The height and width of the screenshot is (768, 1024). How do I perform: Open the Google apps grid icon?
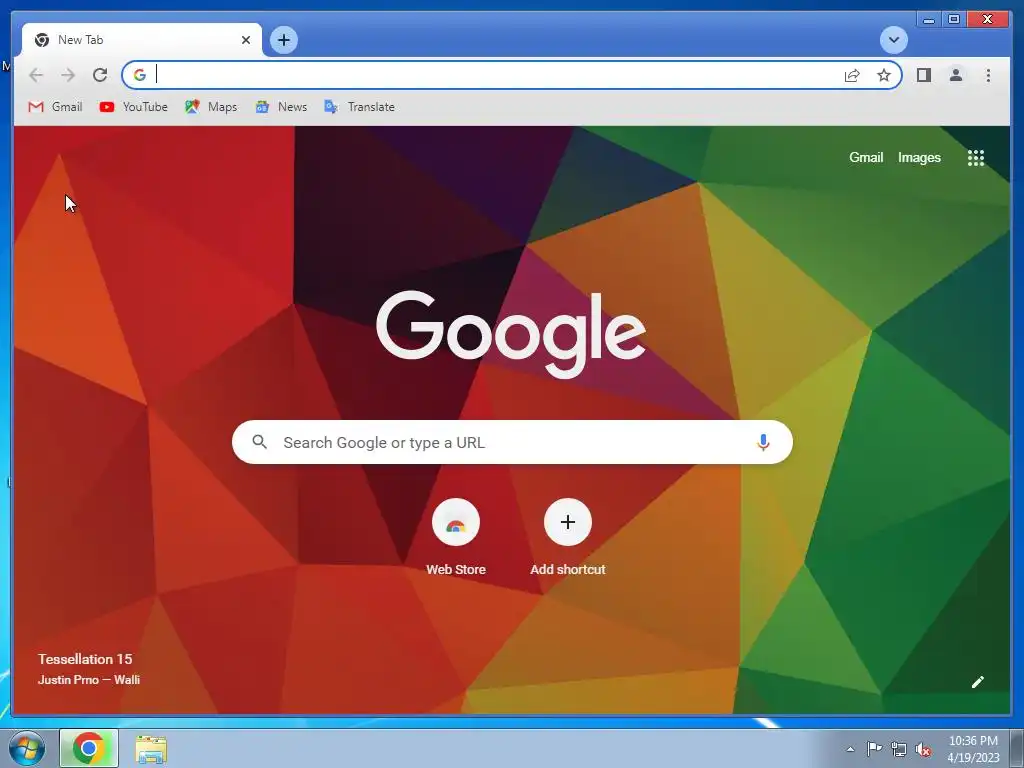click(976, 157)
